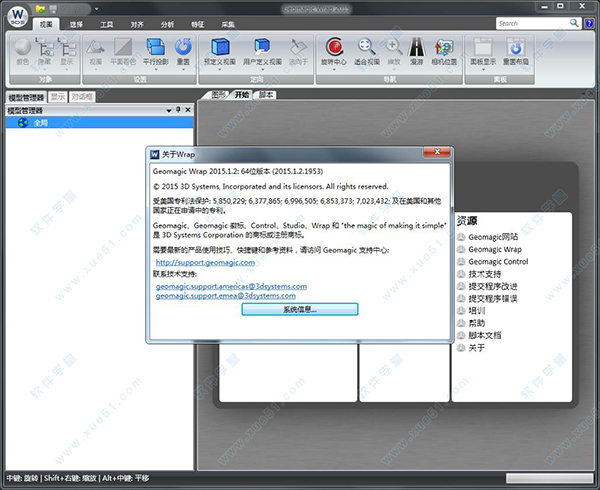The image size is (600, 490).
Task: Click the 平面着色 icon in the ribbon
Action: [x=123, y=47]
